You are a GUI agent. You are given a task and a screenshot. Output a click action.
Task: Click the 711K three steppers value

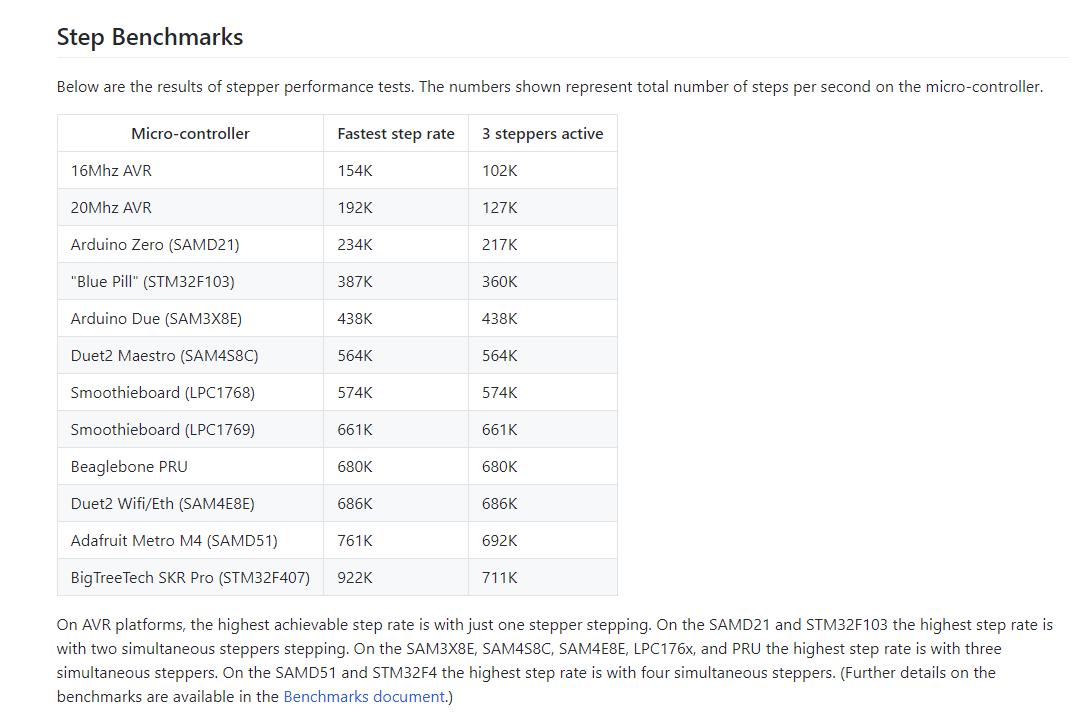click(x=499, y=578)
